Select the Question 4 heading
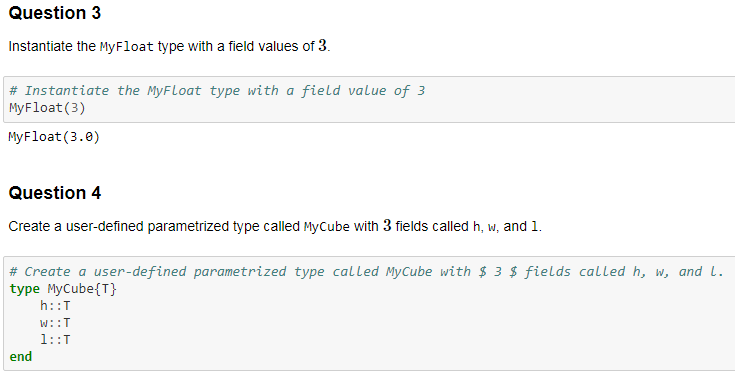735x379 pixels. pyautogui.click(x=55, y=193)
